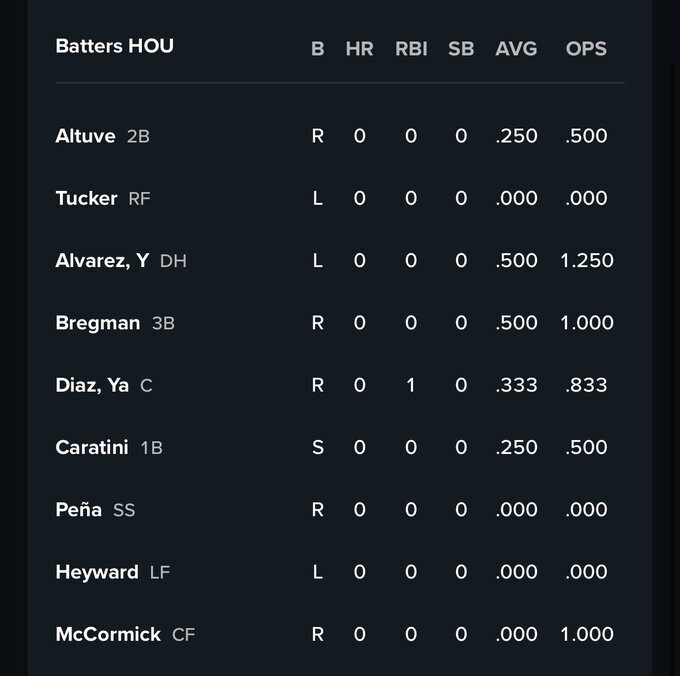Open Heyward's player page
Image resolution: width=680 pixels, height=676 pixels.
pos(97,572)
